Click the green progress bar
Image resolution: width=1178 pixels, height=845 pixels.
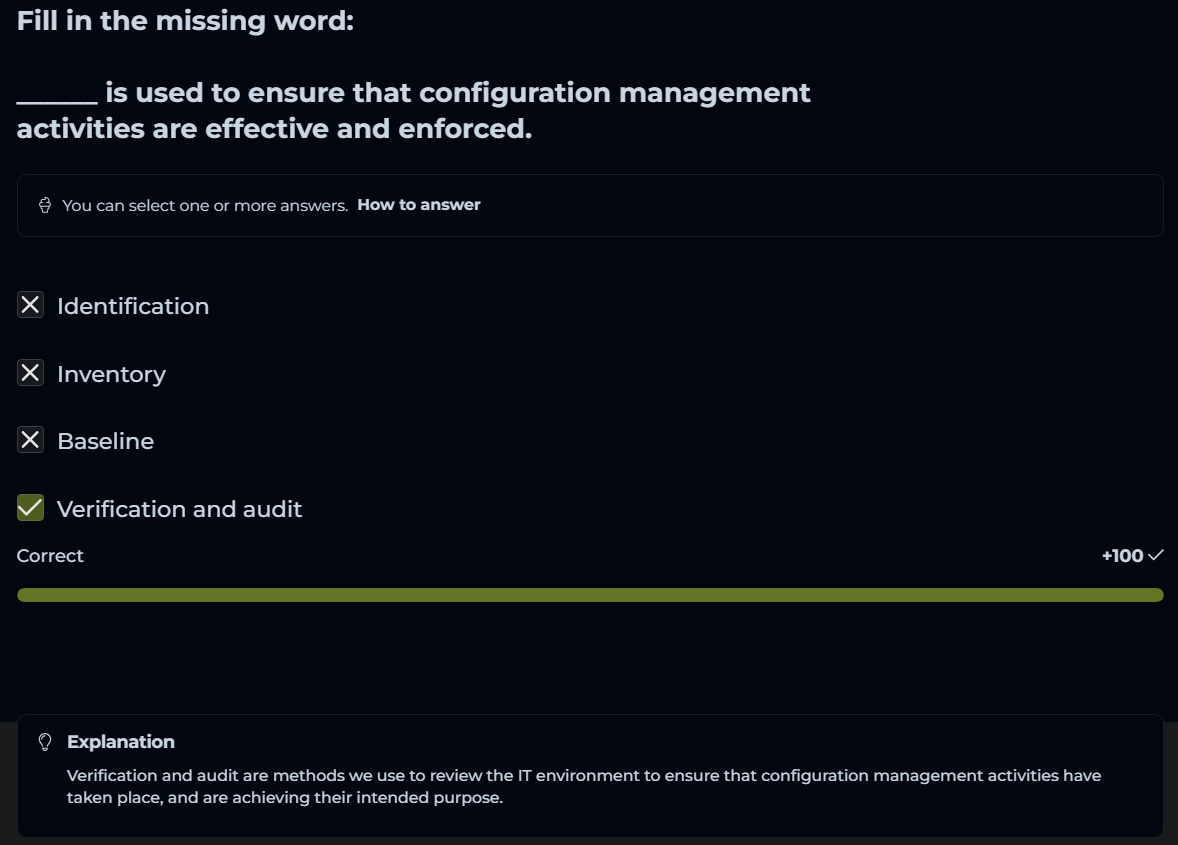tap(590, 595)
